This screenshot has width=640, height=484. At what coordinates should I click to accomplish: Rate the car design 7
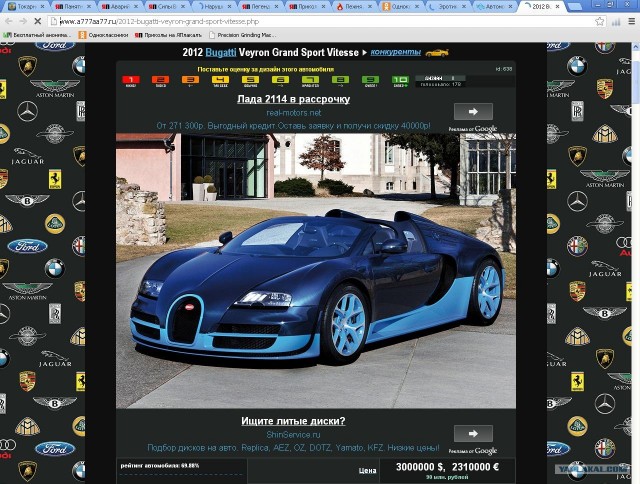[310, 81]
